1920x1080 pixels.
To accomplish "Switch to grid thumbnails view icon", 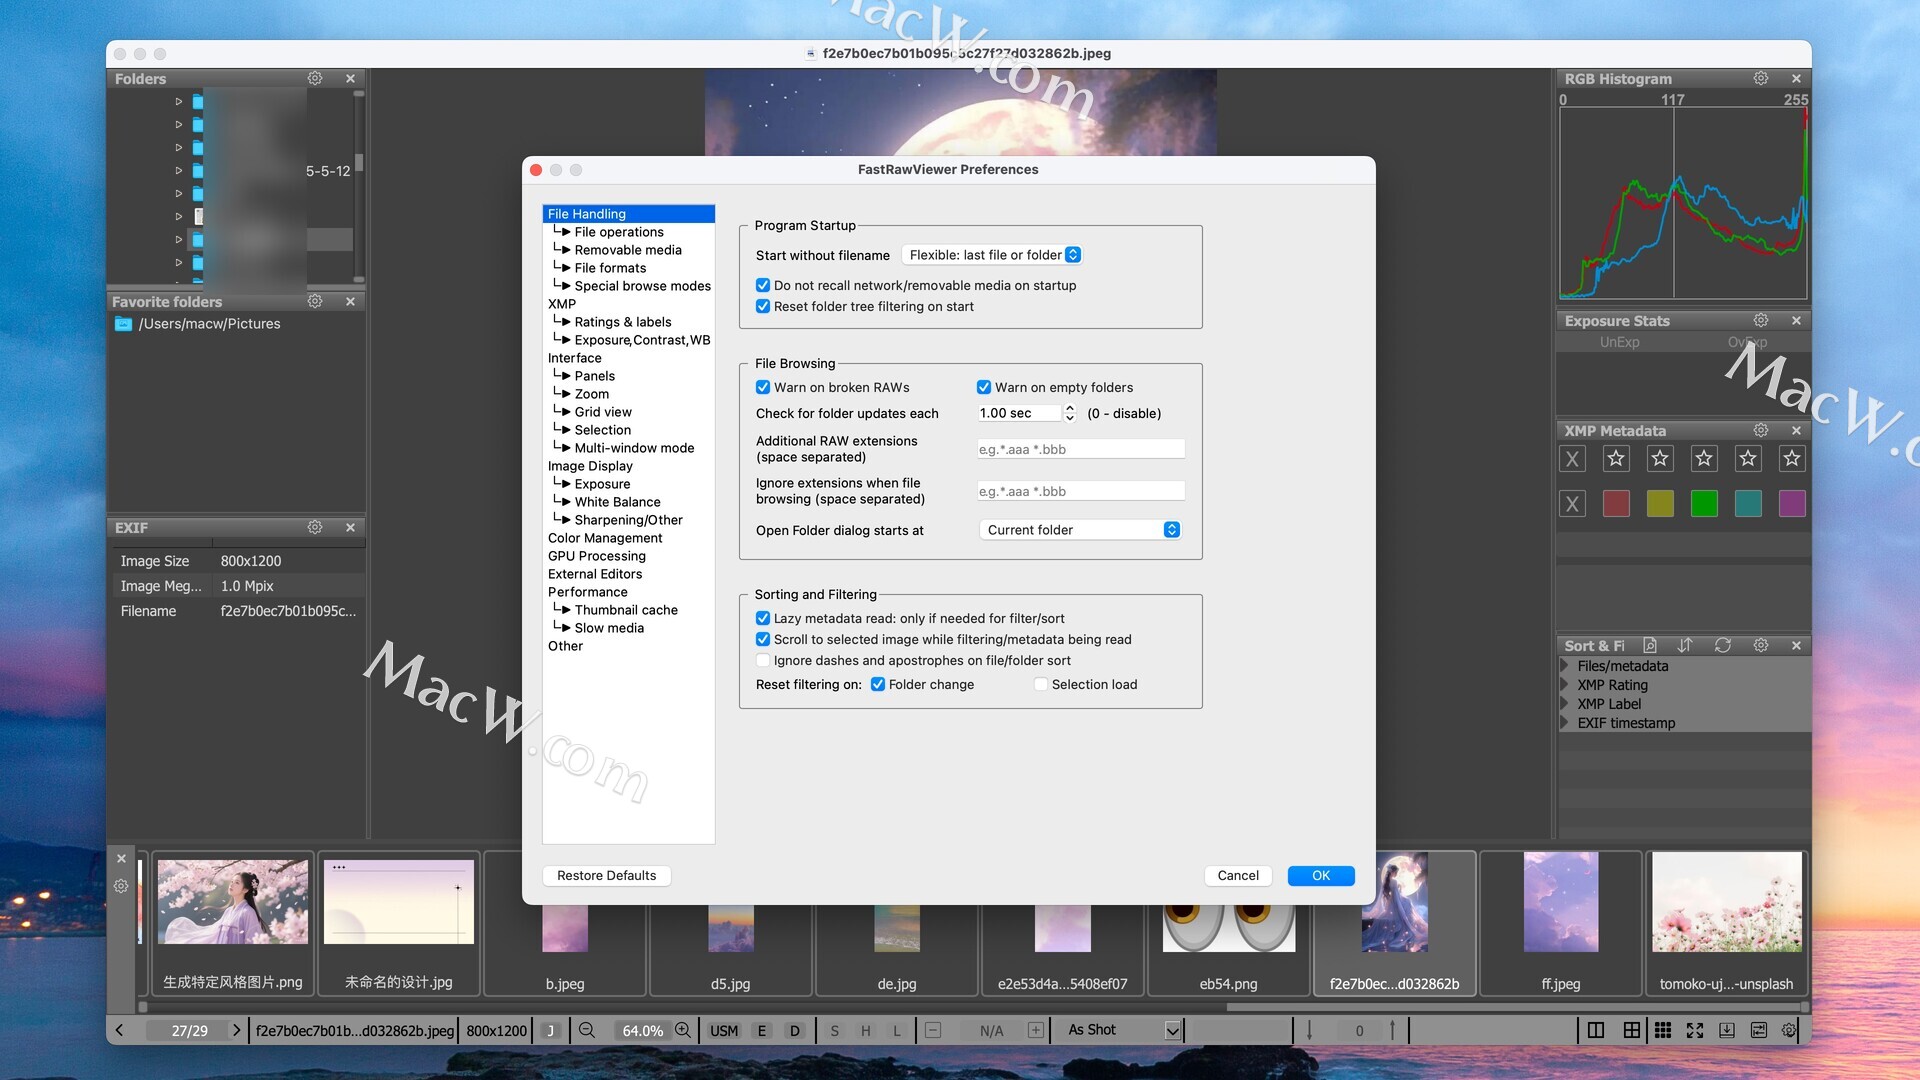I will point(1663,1030).
